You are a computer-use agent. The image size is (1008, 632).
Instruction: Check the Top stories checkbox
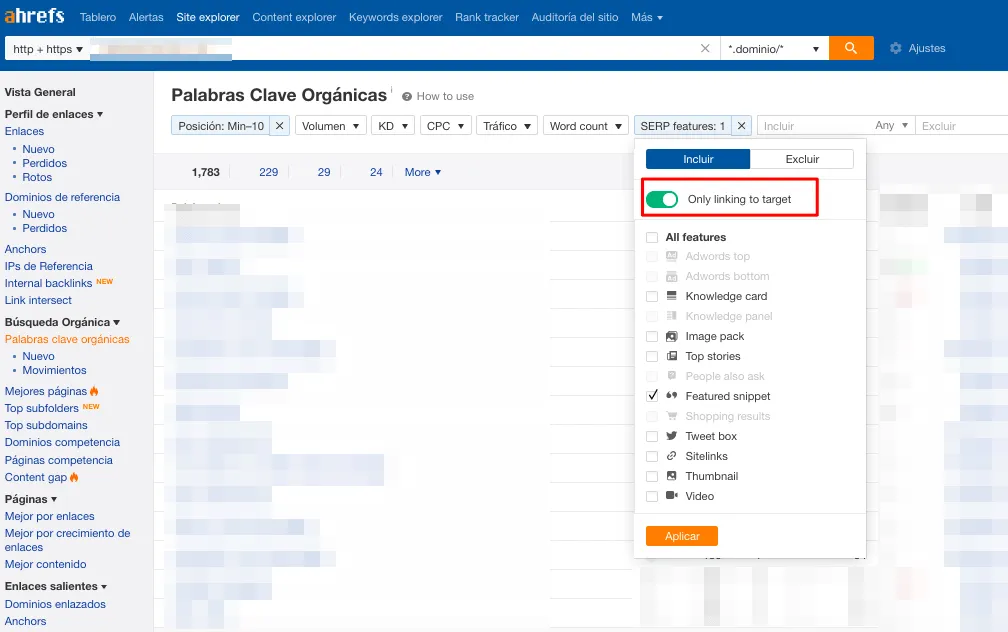coord(652,356)
